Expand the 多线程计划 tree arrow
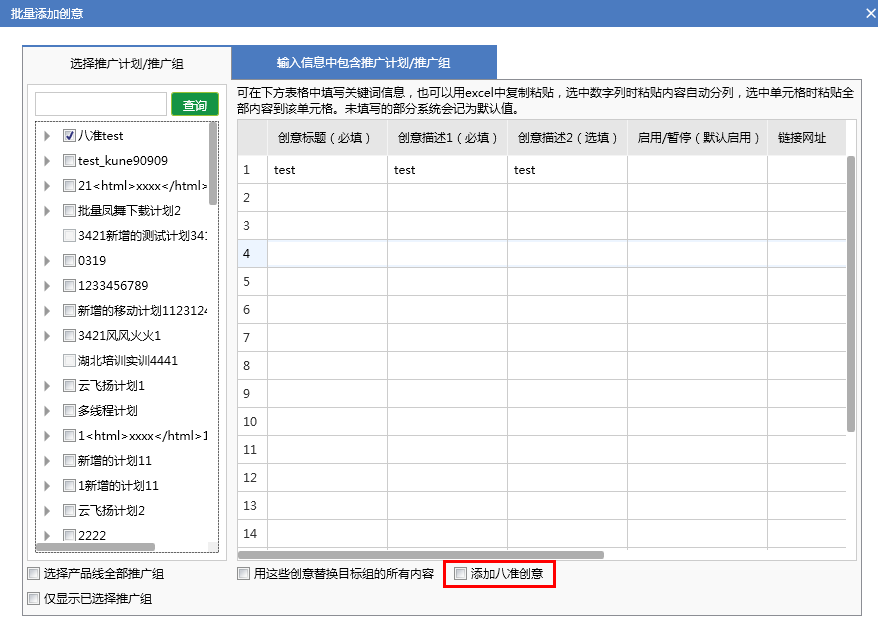 (x=47, y=411)
